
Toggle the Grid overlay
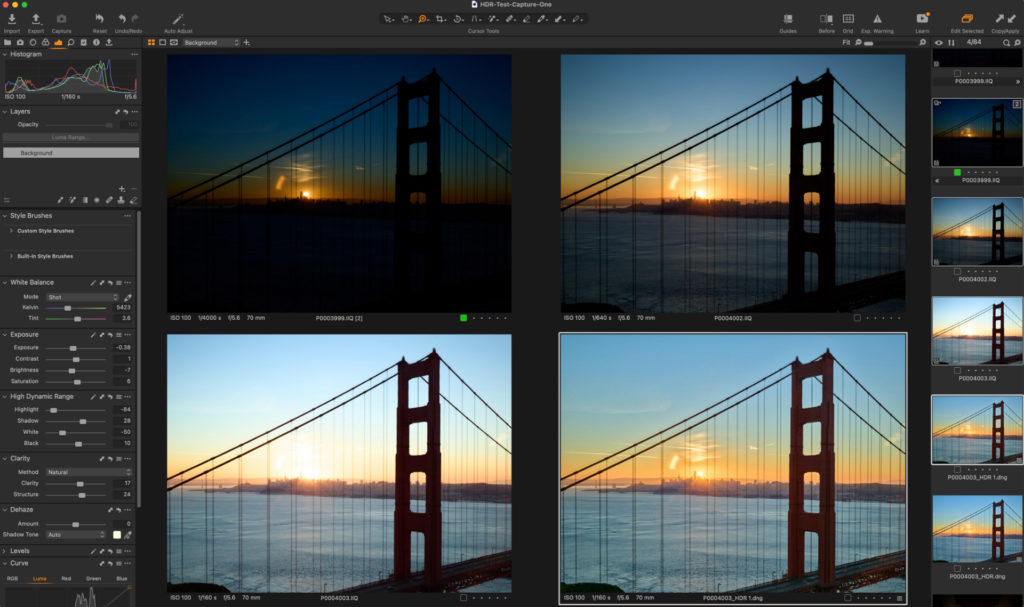(x=848, y=19)
